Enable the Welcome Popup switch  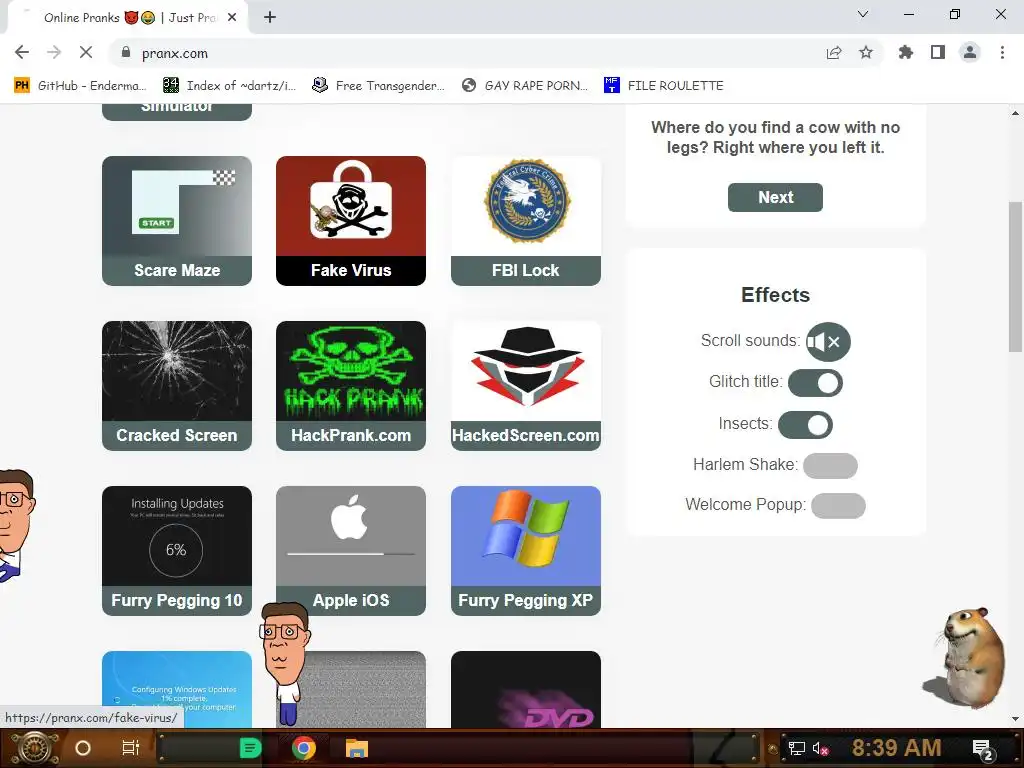coord(838,505)
